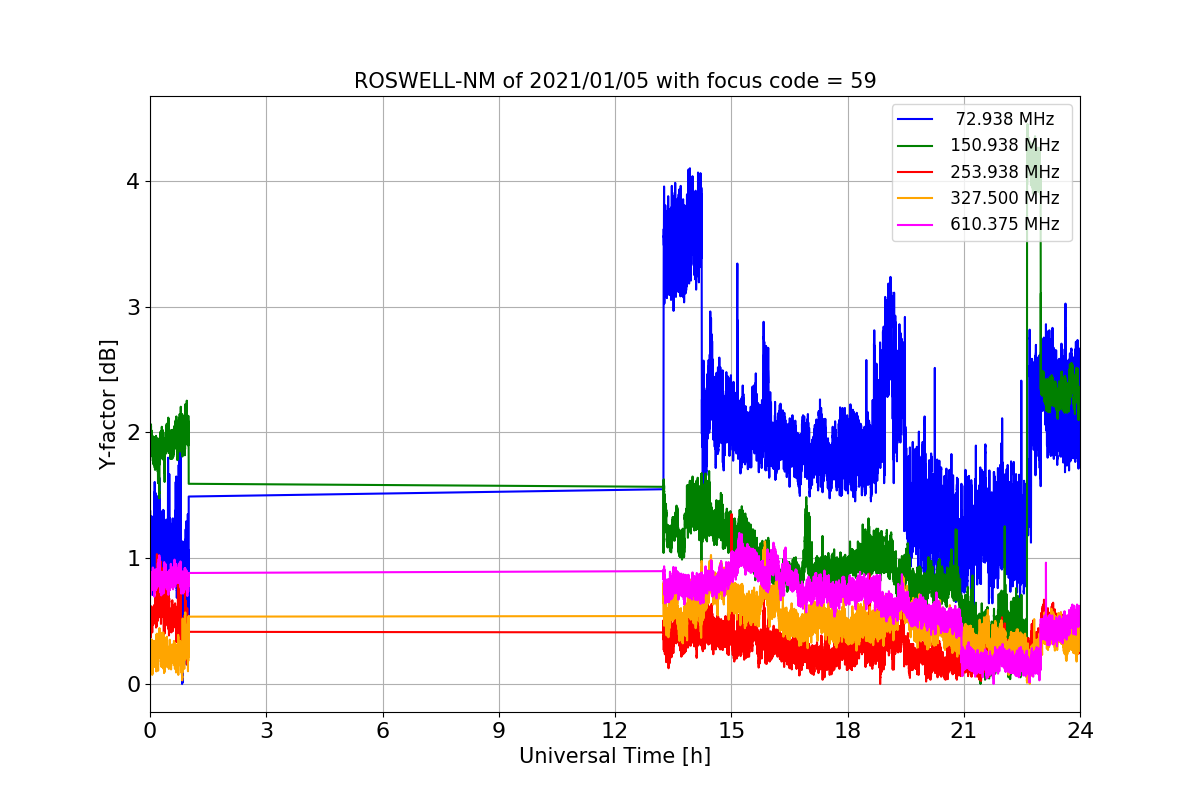The width and height of the screenshot is (1200, 800).
Task: Select the 327.500 MHz legend label
Action: tap(1005, 198)
